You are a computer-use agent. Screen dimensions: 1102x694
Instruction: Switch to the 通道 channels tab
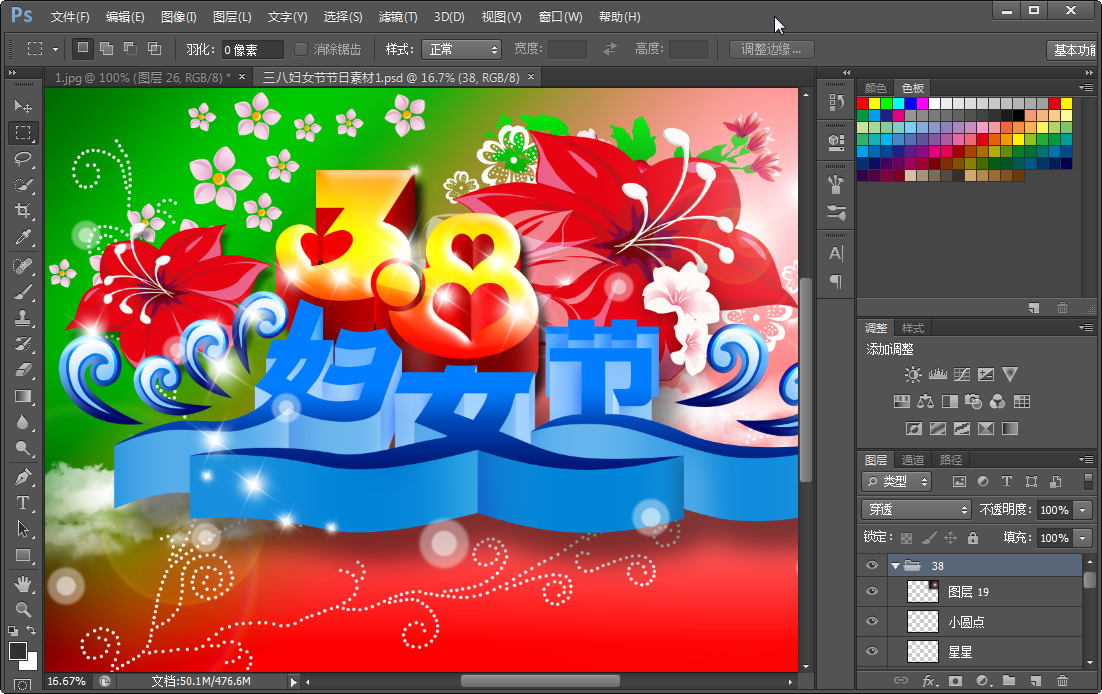[913, 460]
